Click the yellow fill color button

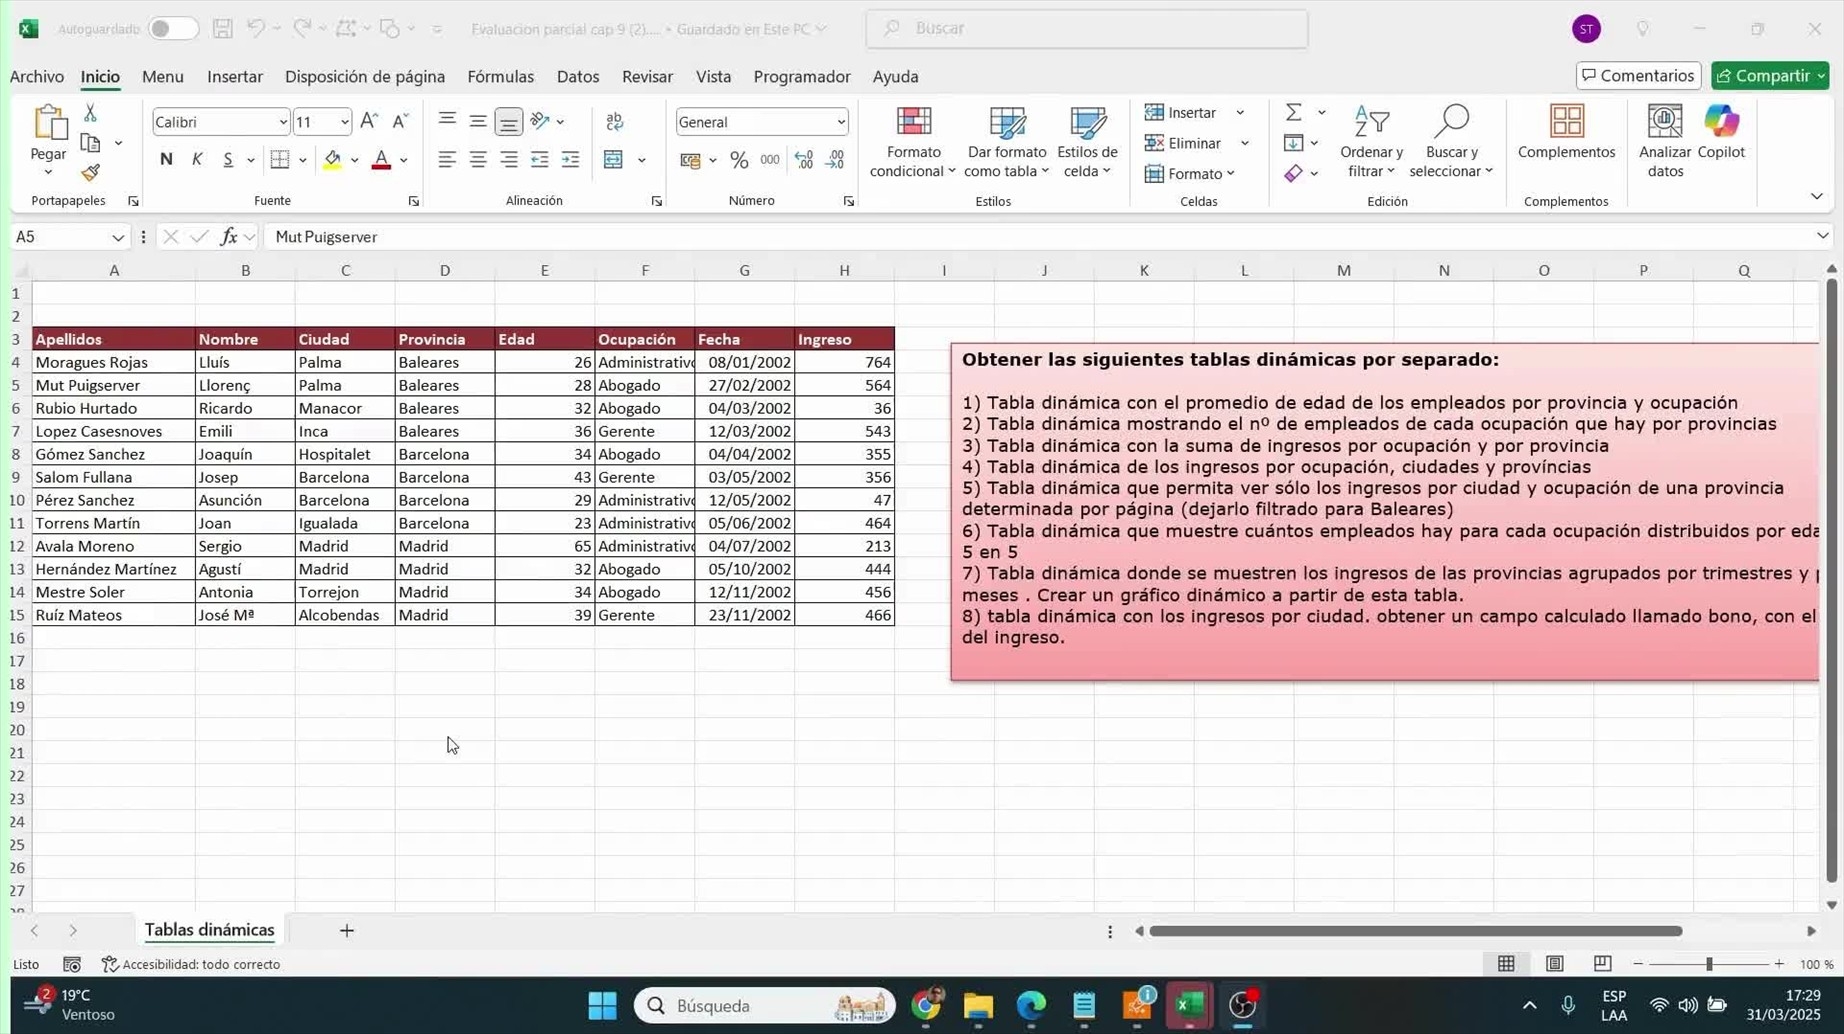pyautogui.click(x=332, y=160)
